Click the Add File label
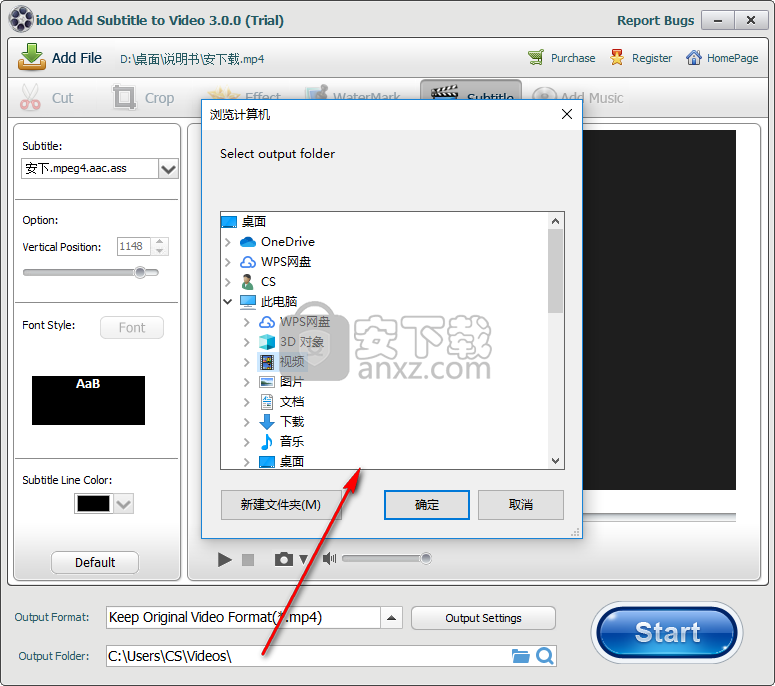This screenshot has height=686, width=775. point(77,58)
